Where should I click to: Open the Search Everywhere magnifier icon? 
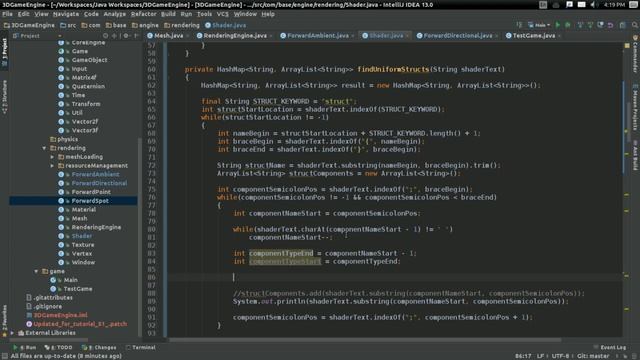(x=635, y=25)
